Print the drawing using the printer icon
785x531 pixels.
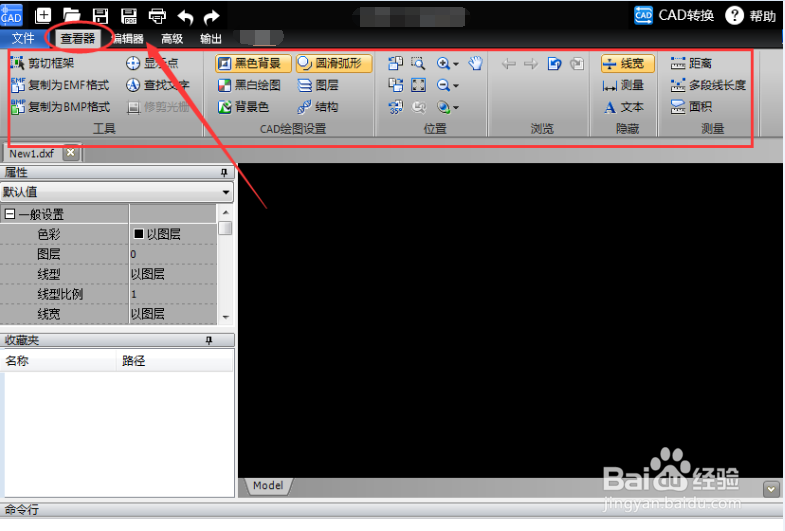point(158,16)
